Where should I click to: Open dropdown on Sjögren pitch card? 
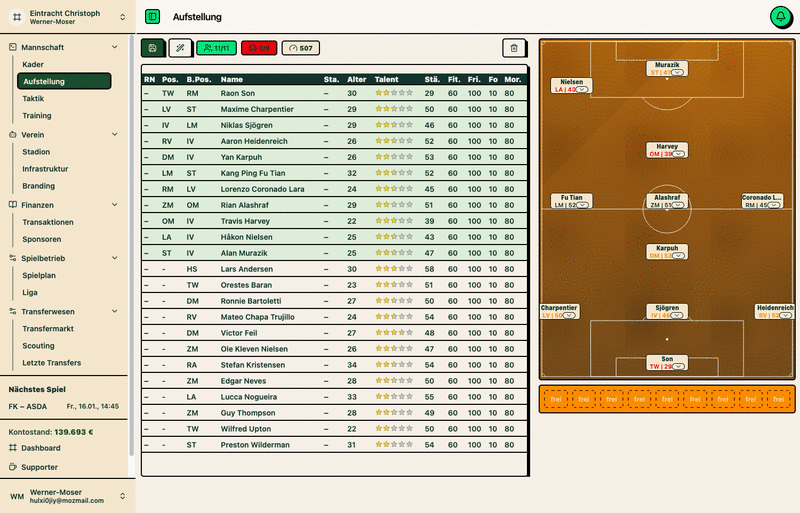[x=677, y=315]
